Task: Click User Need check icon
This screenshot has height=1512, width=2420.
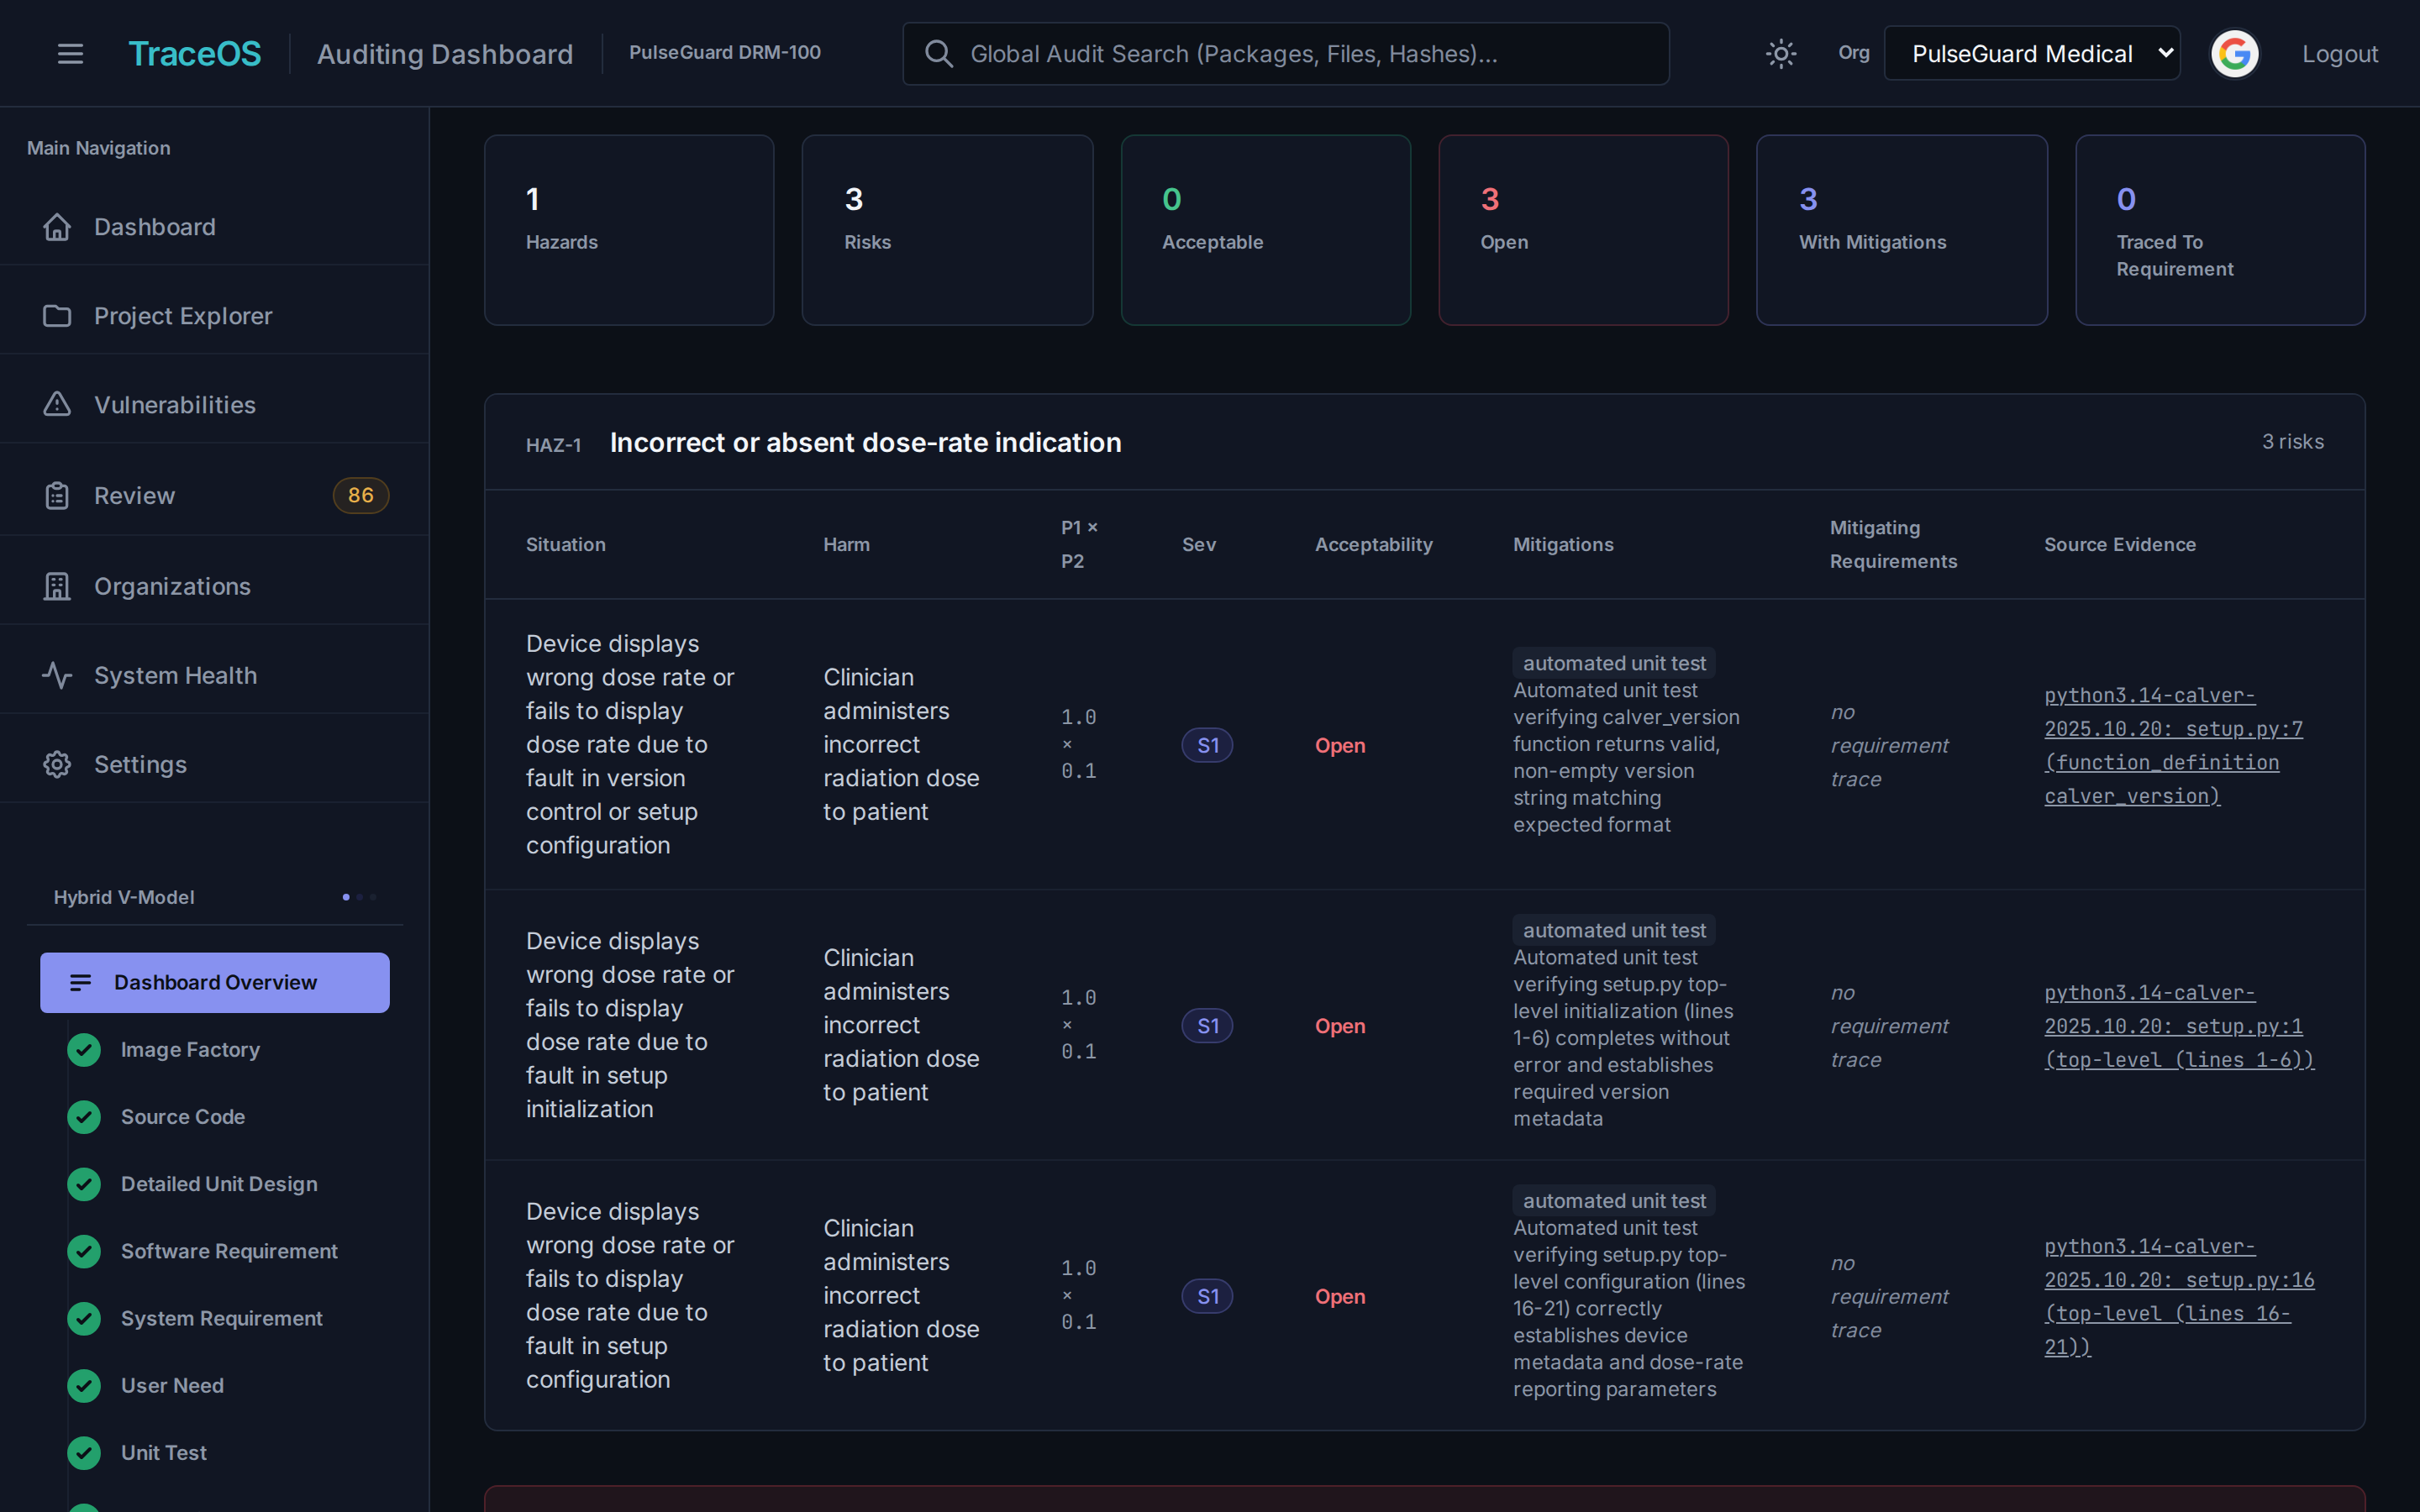Action: (84, 1386)
